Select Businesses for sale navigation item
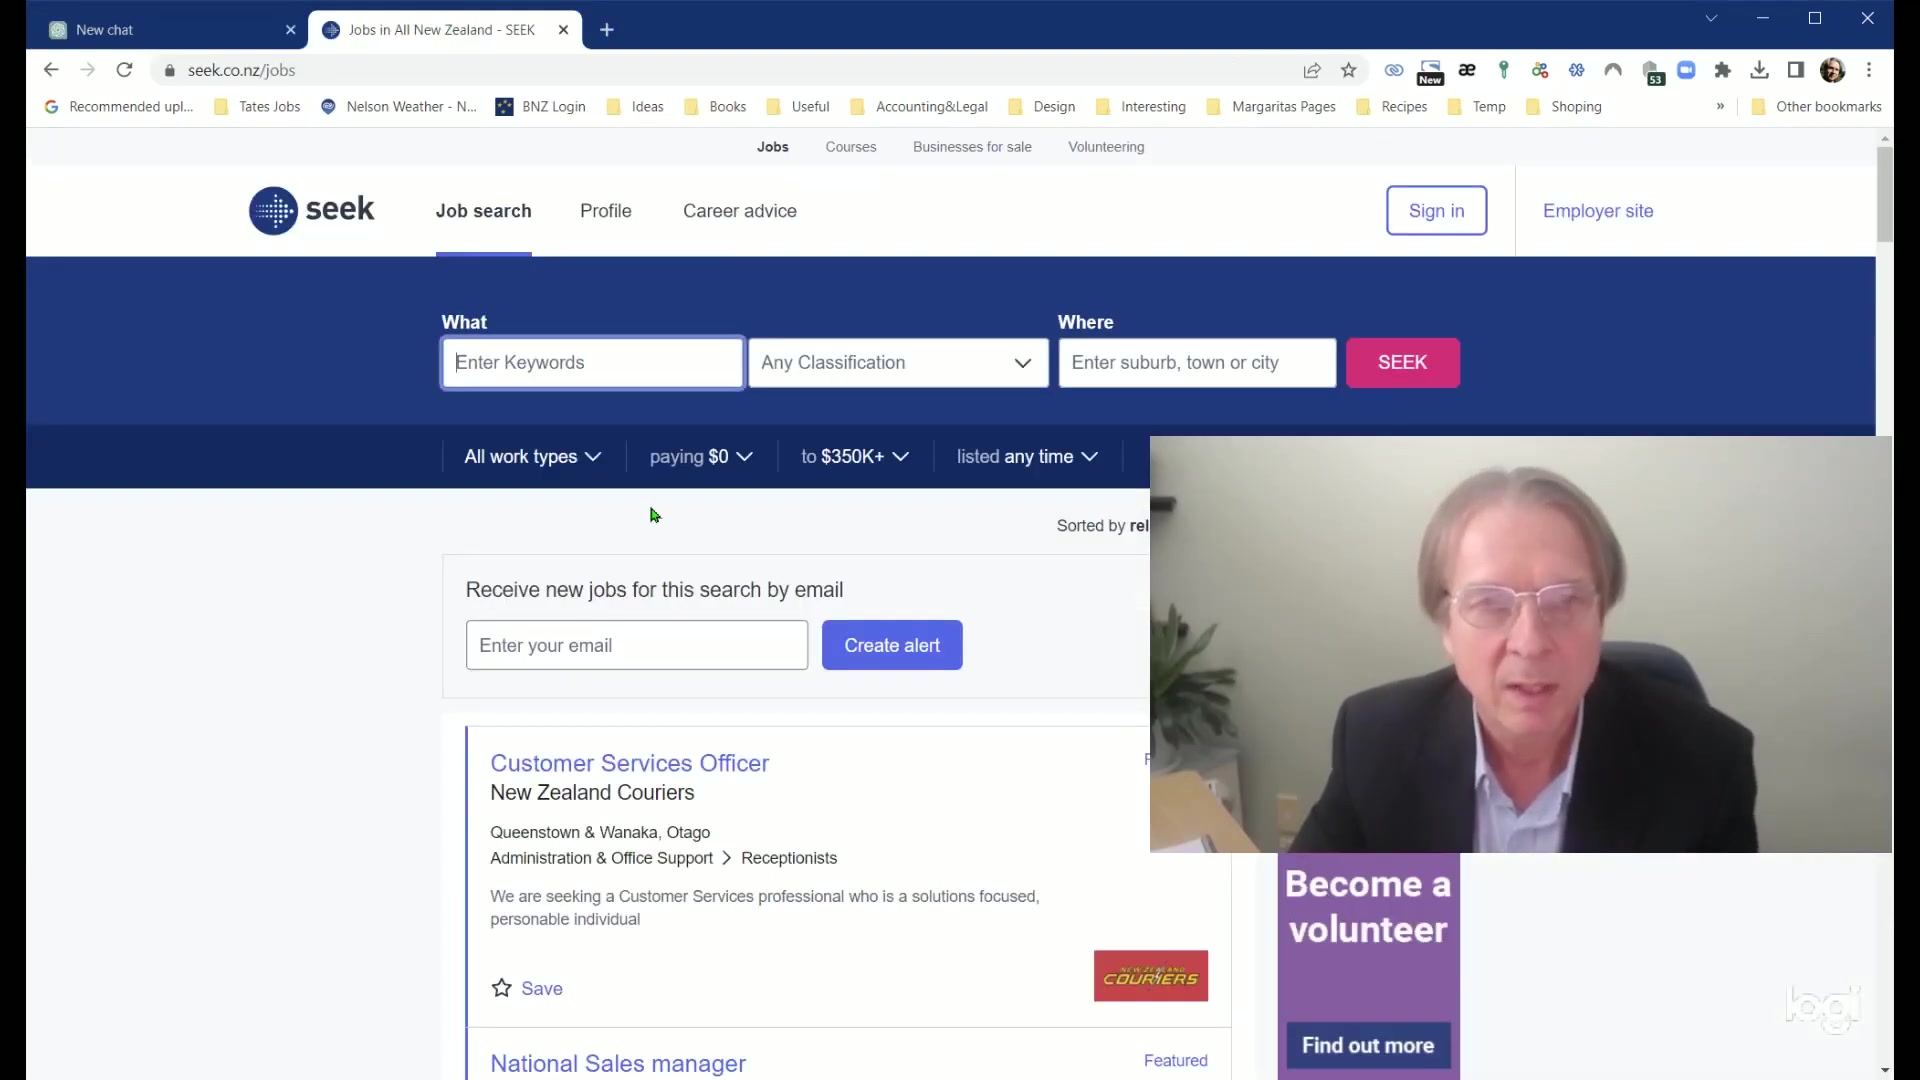Viewport: 1920px width, 1080px height. [972, 147]
